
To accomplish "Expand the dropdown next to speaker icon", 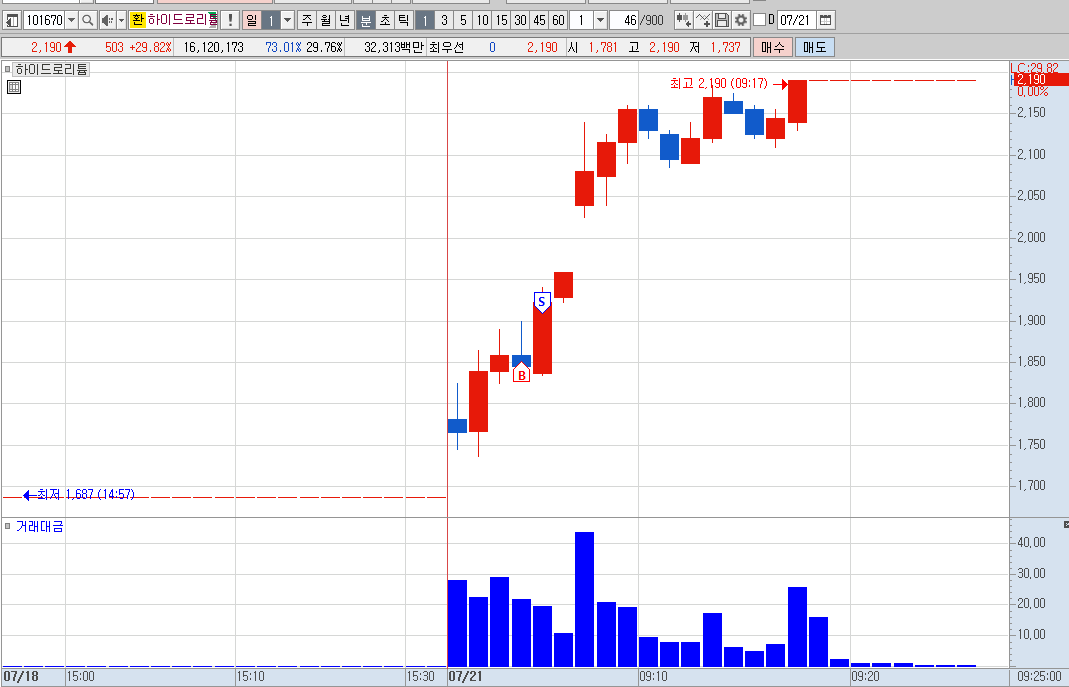I will (x=121, y=20).
